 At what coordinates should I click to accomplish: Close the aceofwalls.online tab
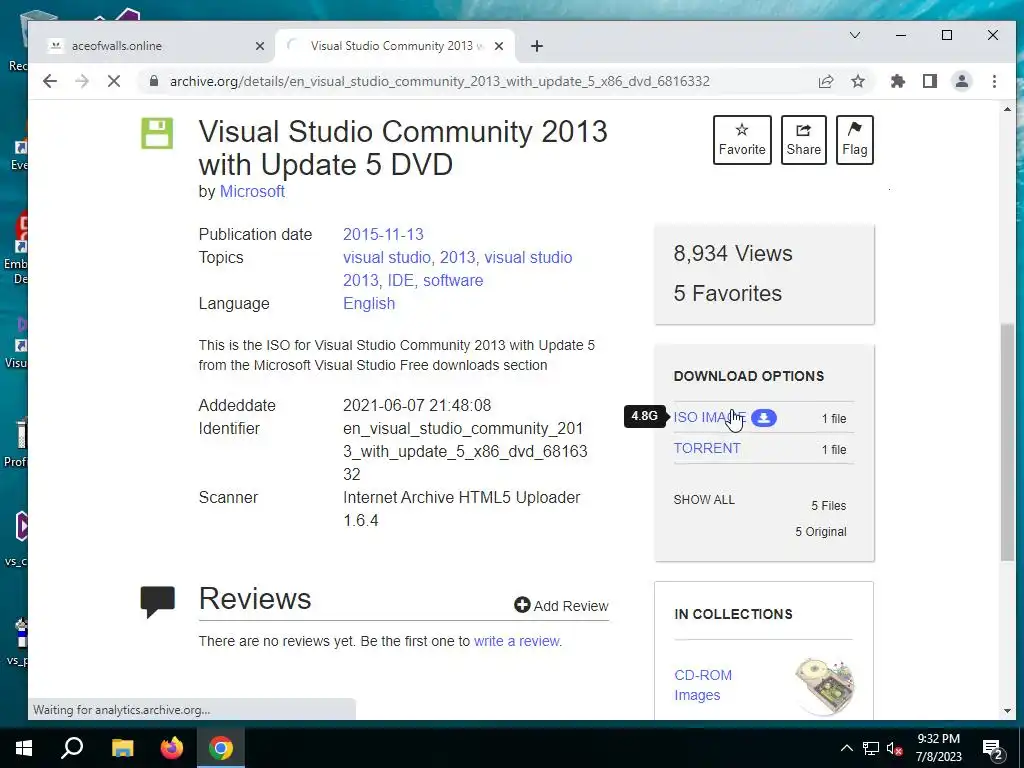coord(260,46)
